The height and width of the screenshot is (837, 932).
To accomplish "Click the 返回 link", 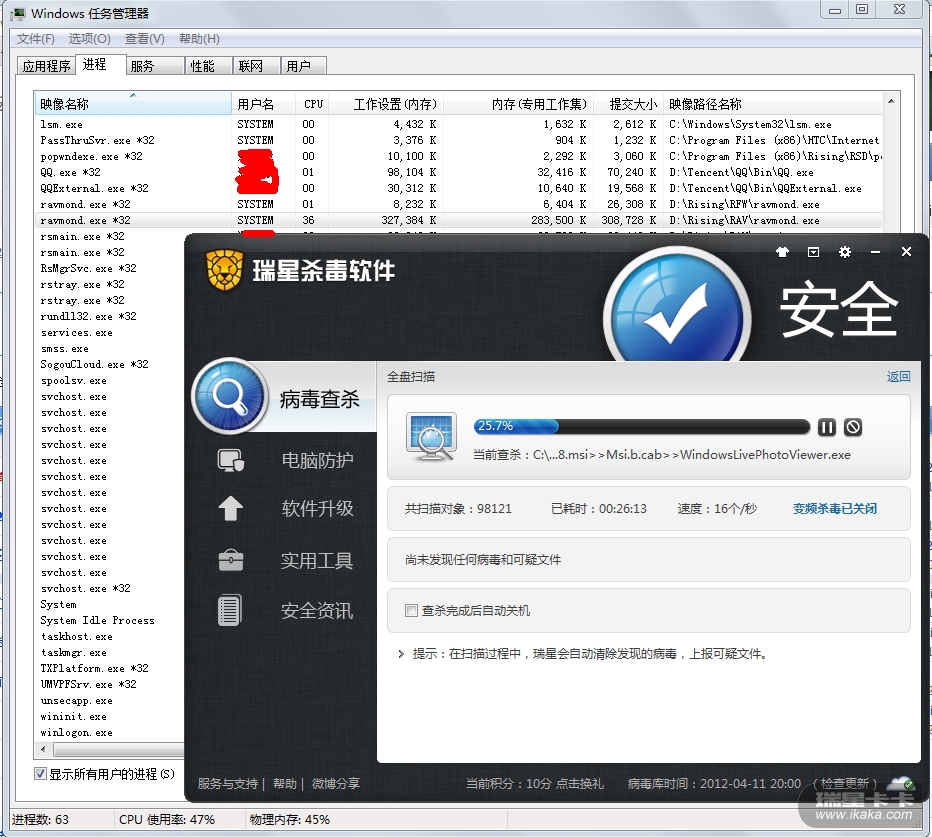I will point(898,376).
